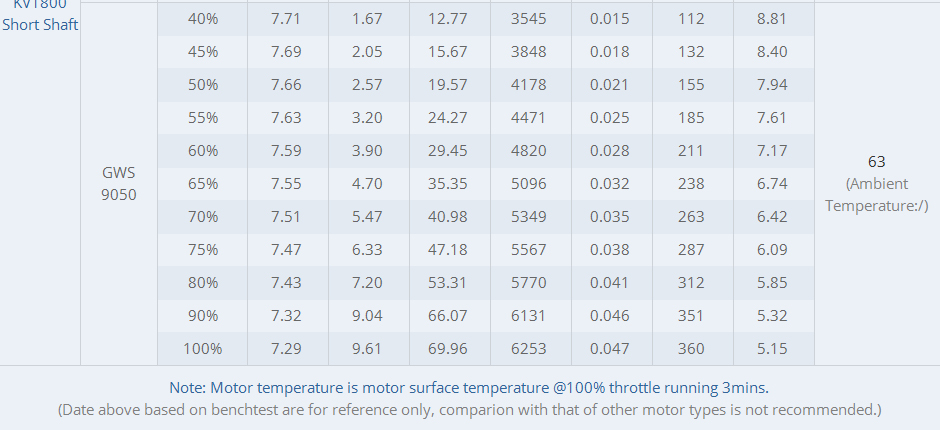Image resolution: width=940 pixels, height=430 pixels.
Task: Select the 5.15 efficiency value
Action: 772,348
